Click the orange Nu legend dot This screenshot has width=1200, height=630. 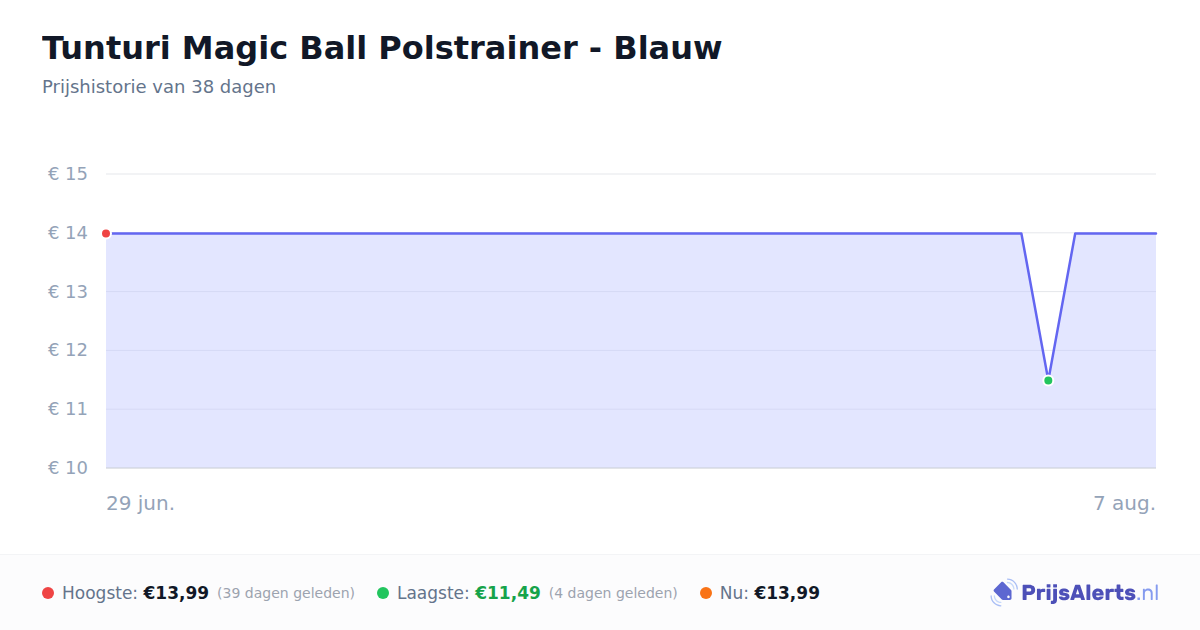pyautogui.click(x=706, y=593)
